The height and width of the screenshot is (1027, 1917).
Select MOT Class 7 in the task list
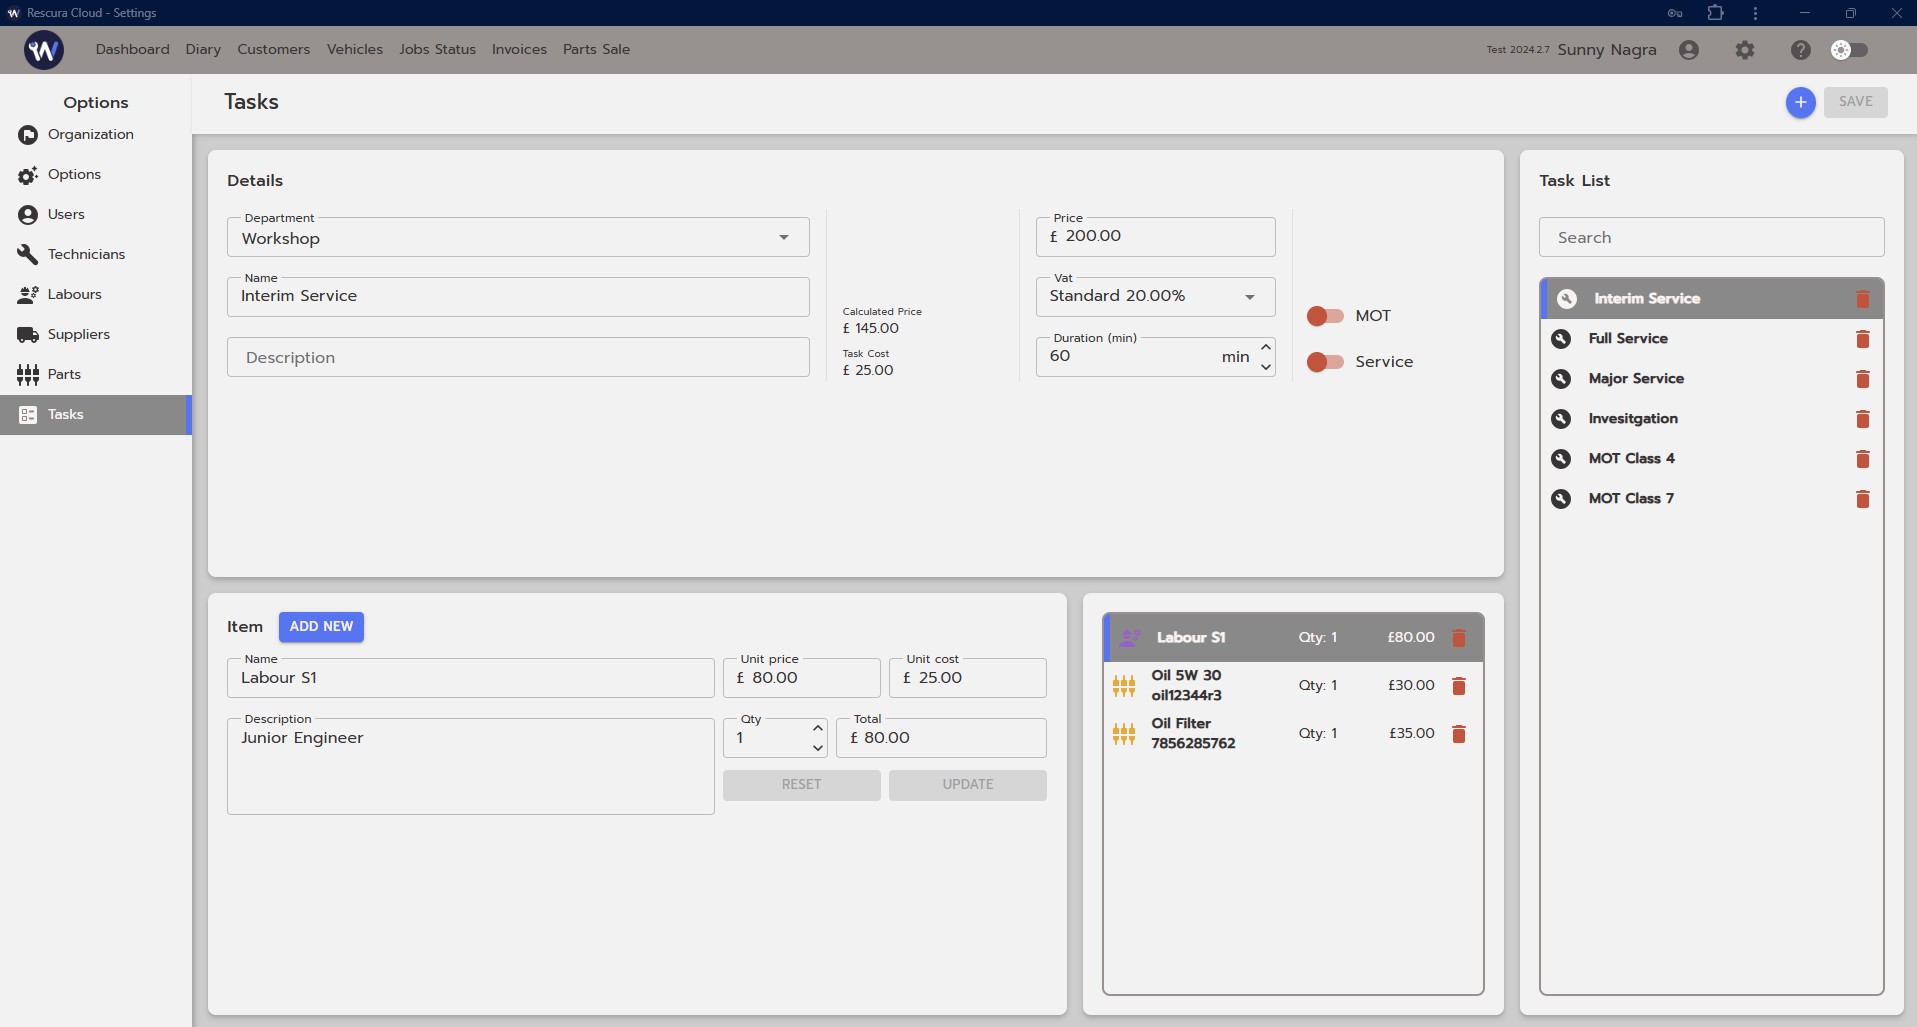tap(1711, 499)
